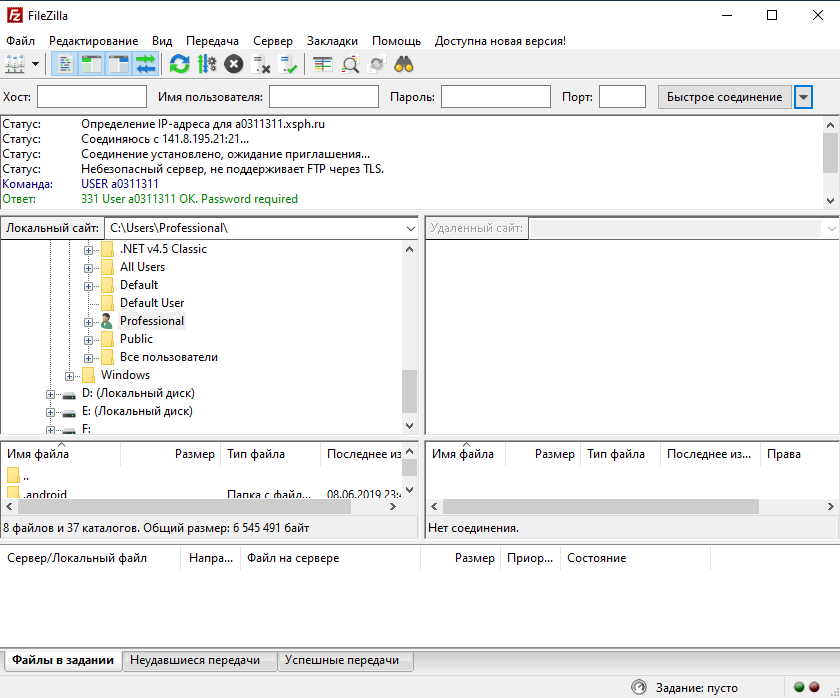Click the All Users folder icon
The width and height of the screenshot is (840, 698).
tap(107, 267)
